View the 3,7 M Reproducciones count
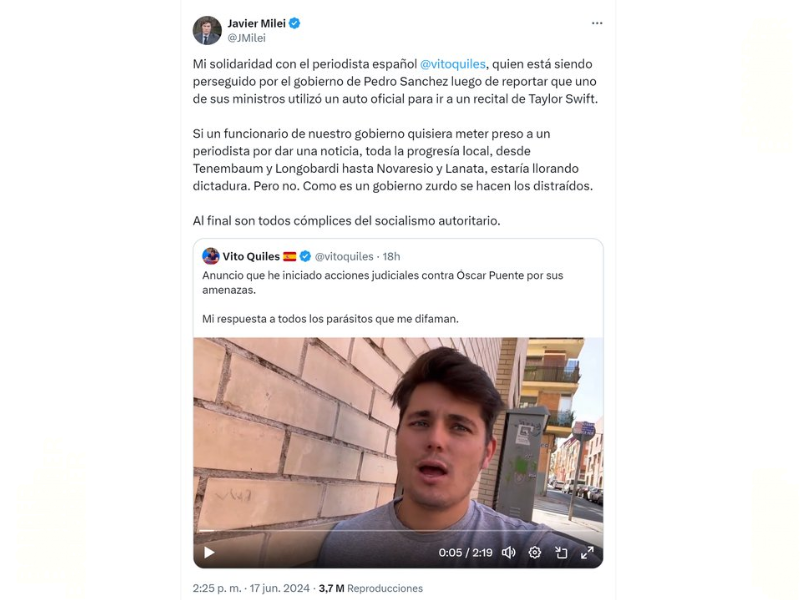 point(371,588)
